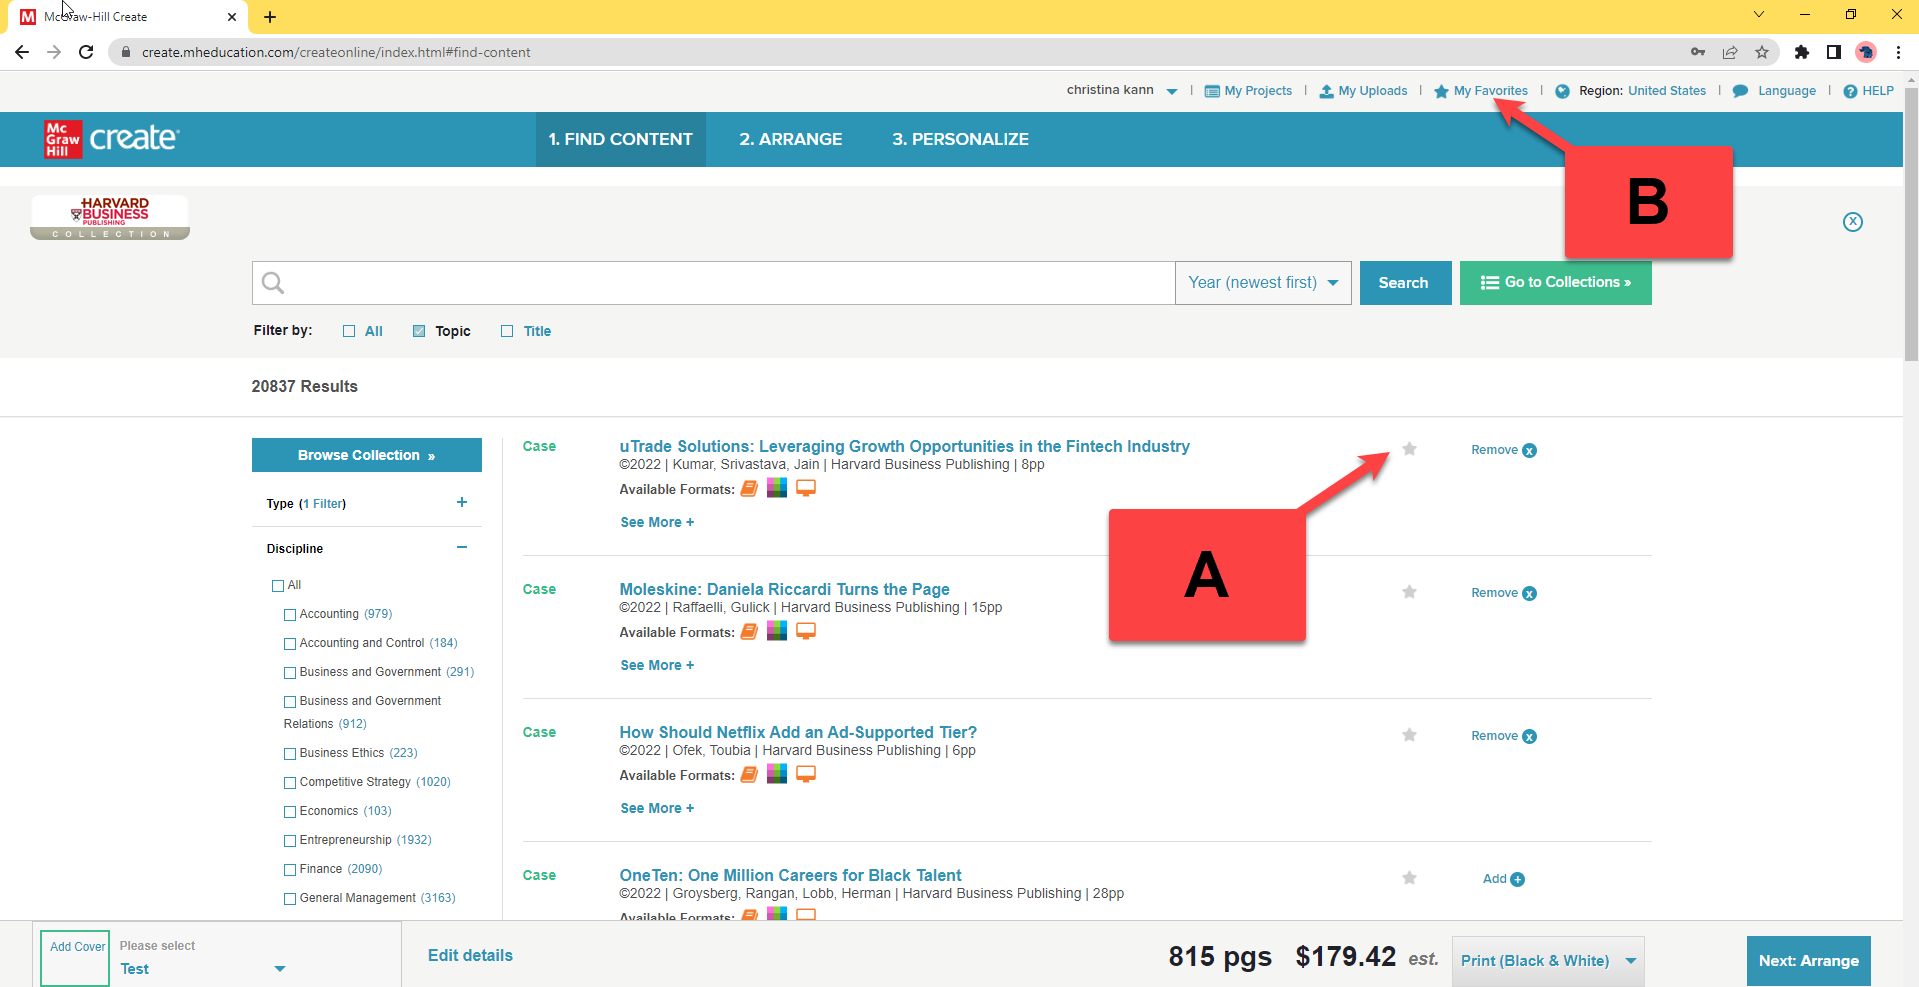The image size is (1919, 987).
Task: Open the Year (newest first) sort dropdown
Action: pyautogui.click(x=1262, y=283)
